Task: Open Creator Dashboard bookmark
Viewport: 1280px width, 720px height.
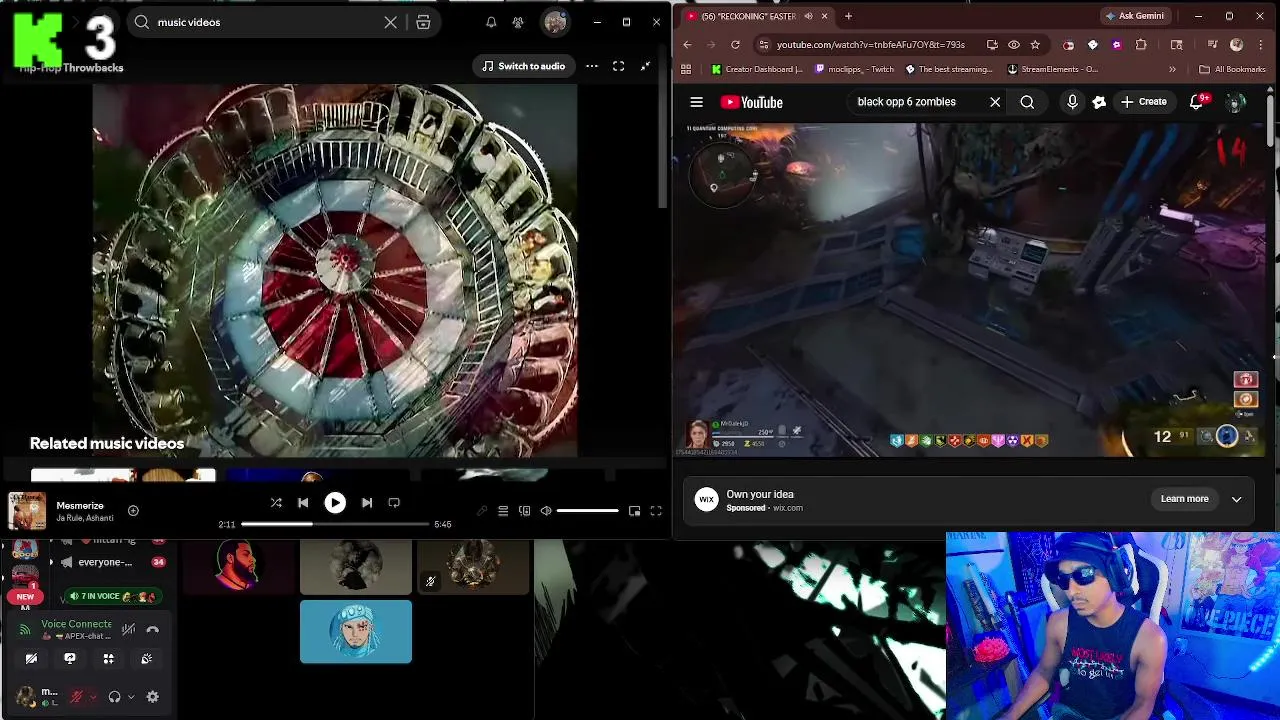Action: click(x=757, y=69)
